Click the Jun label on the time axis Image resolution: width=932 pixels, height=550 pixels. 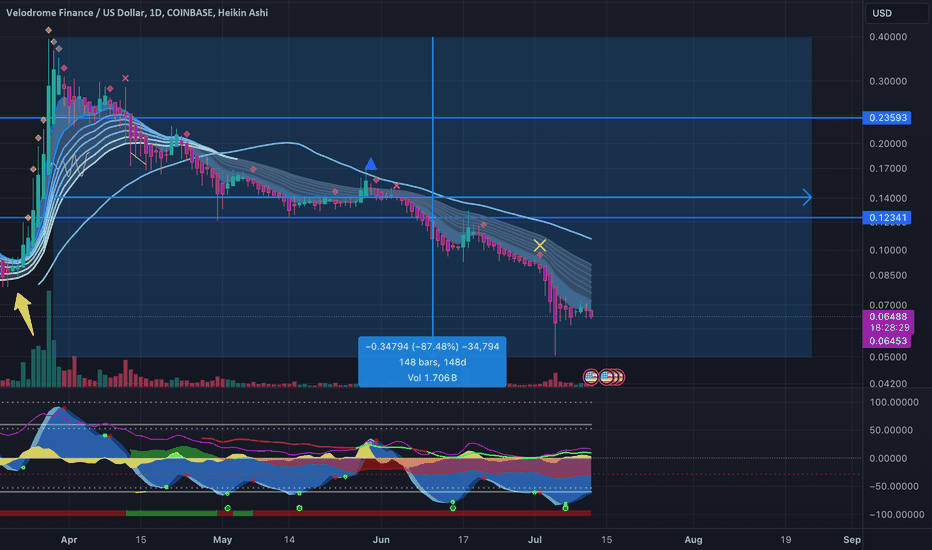click(381, 540)
